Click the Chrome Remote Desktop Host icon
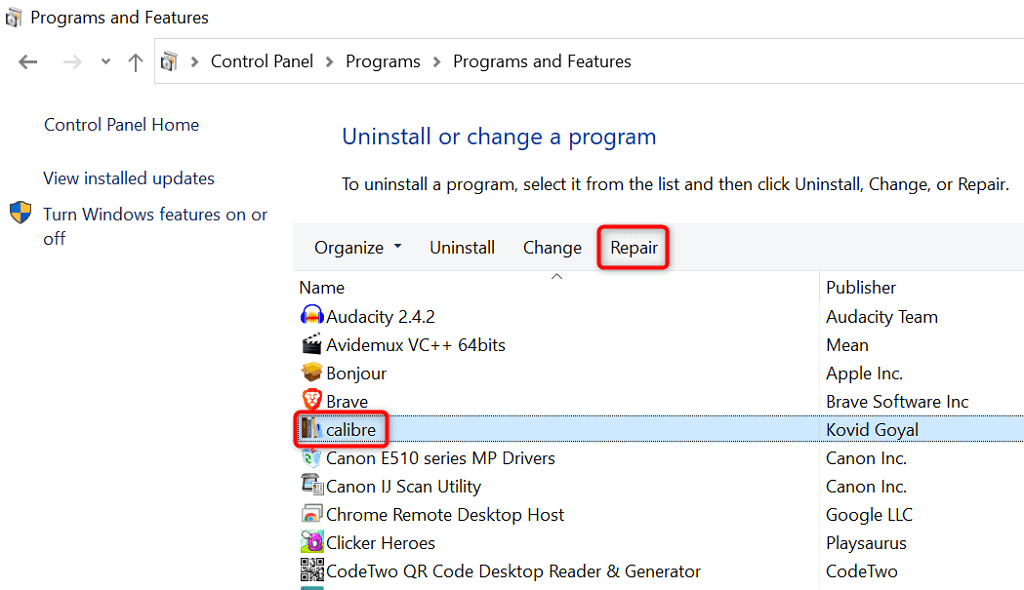 pos(312,514)
